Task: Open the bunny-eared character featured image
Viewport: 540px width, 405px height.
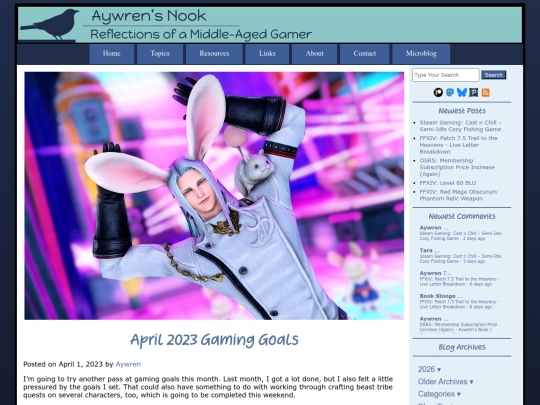Action: pos(214,196)
